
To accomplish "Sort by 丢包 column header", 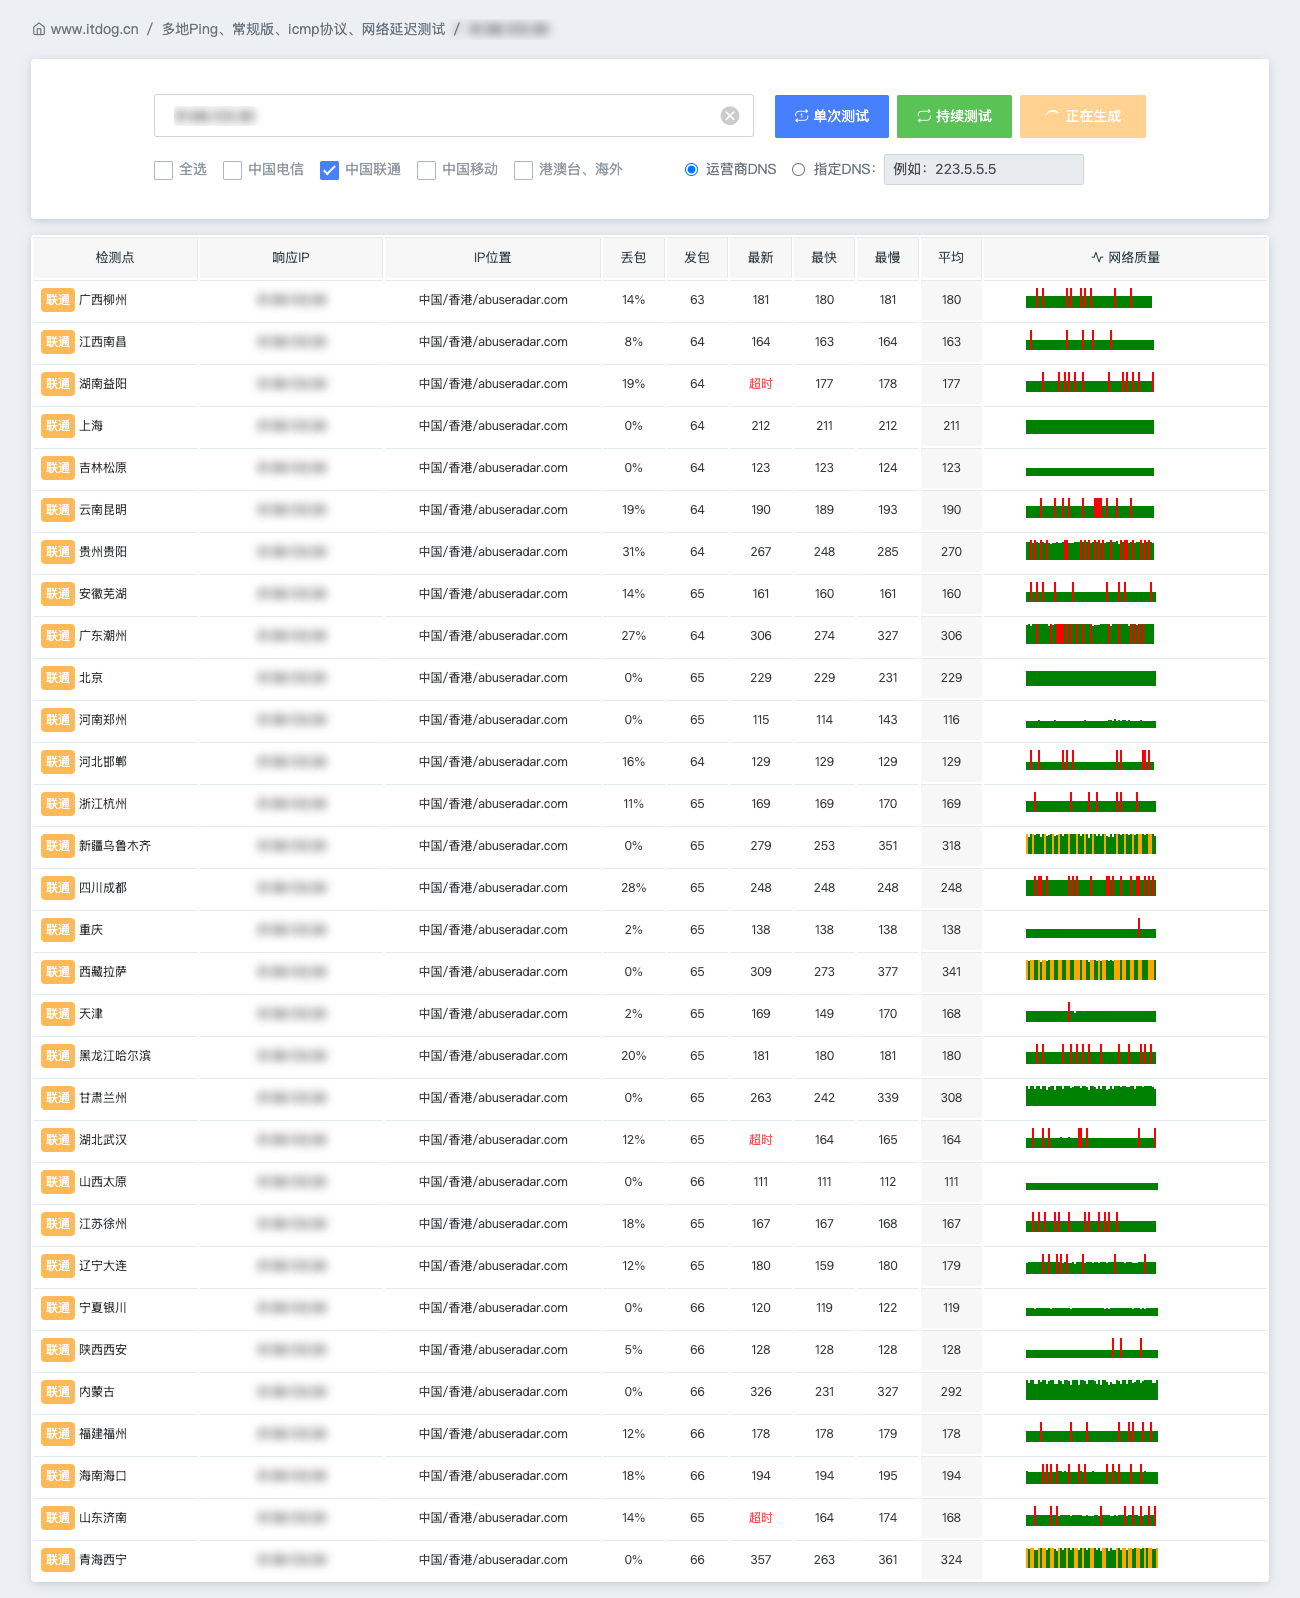I will [x=634, y=258].
